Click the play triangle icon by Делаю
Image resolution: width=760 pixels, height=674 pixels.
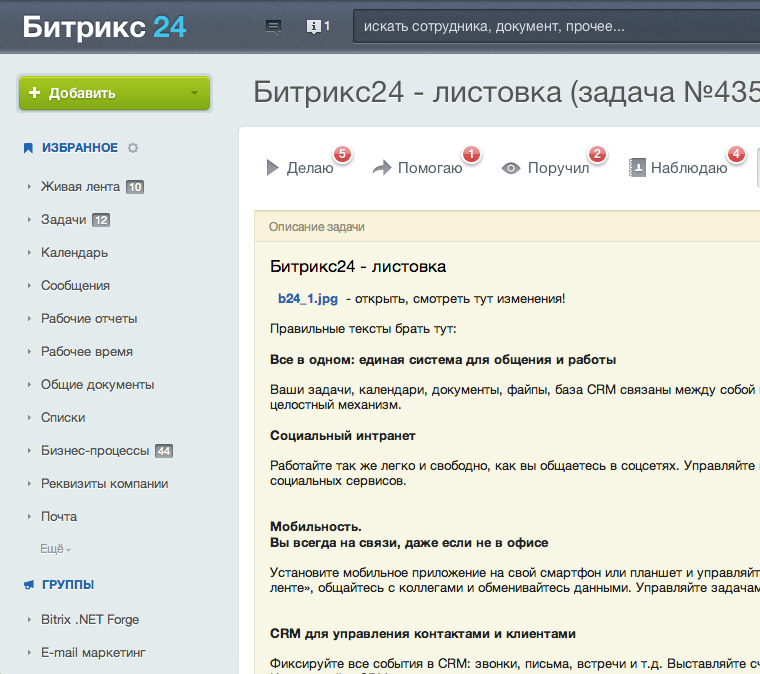(x=272, y=168)
